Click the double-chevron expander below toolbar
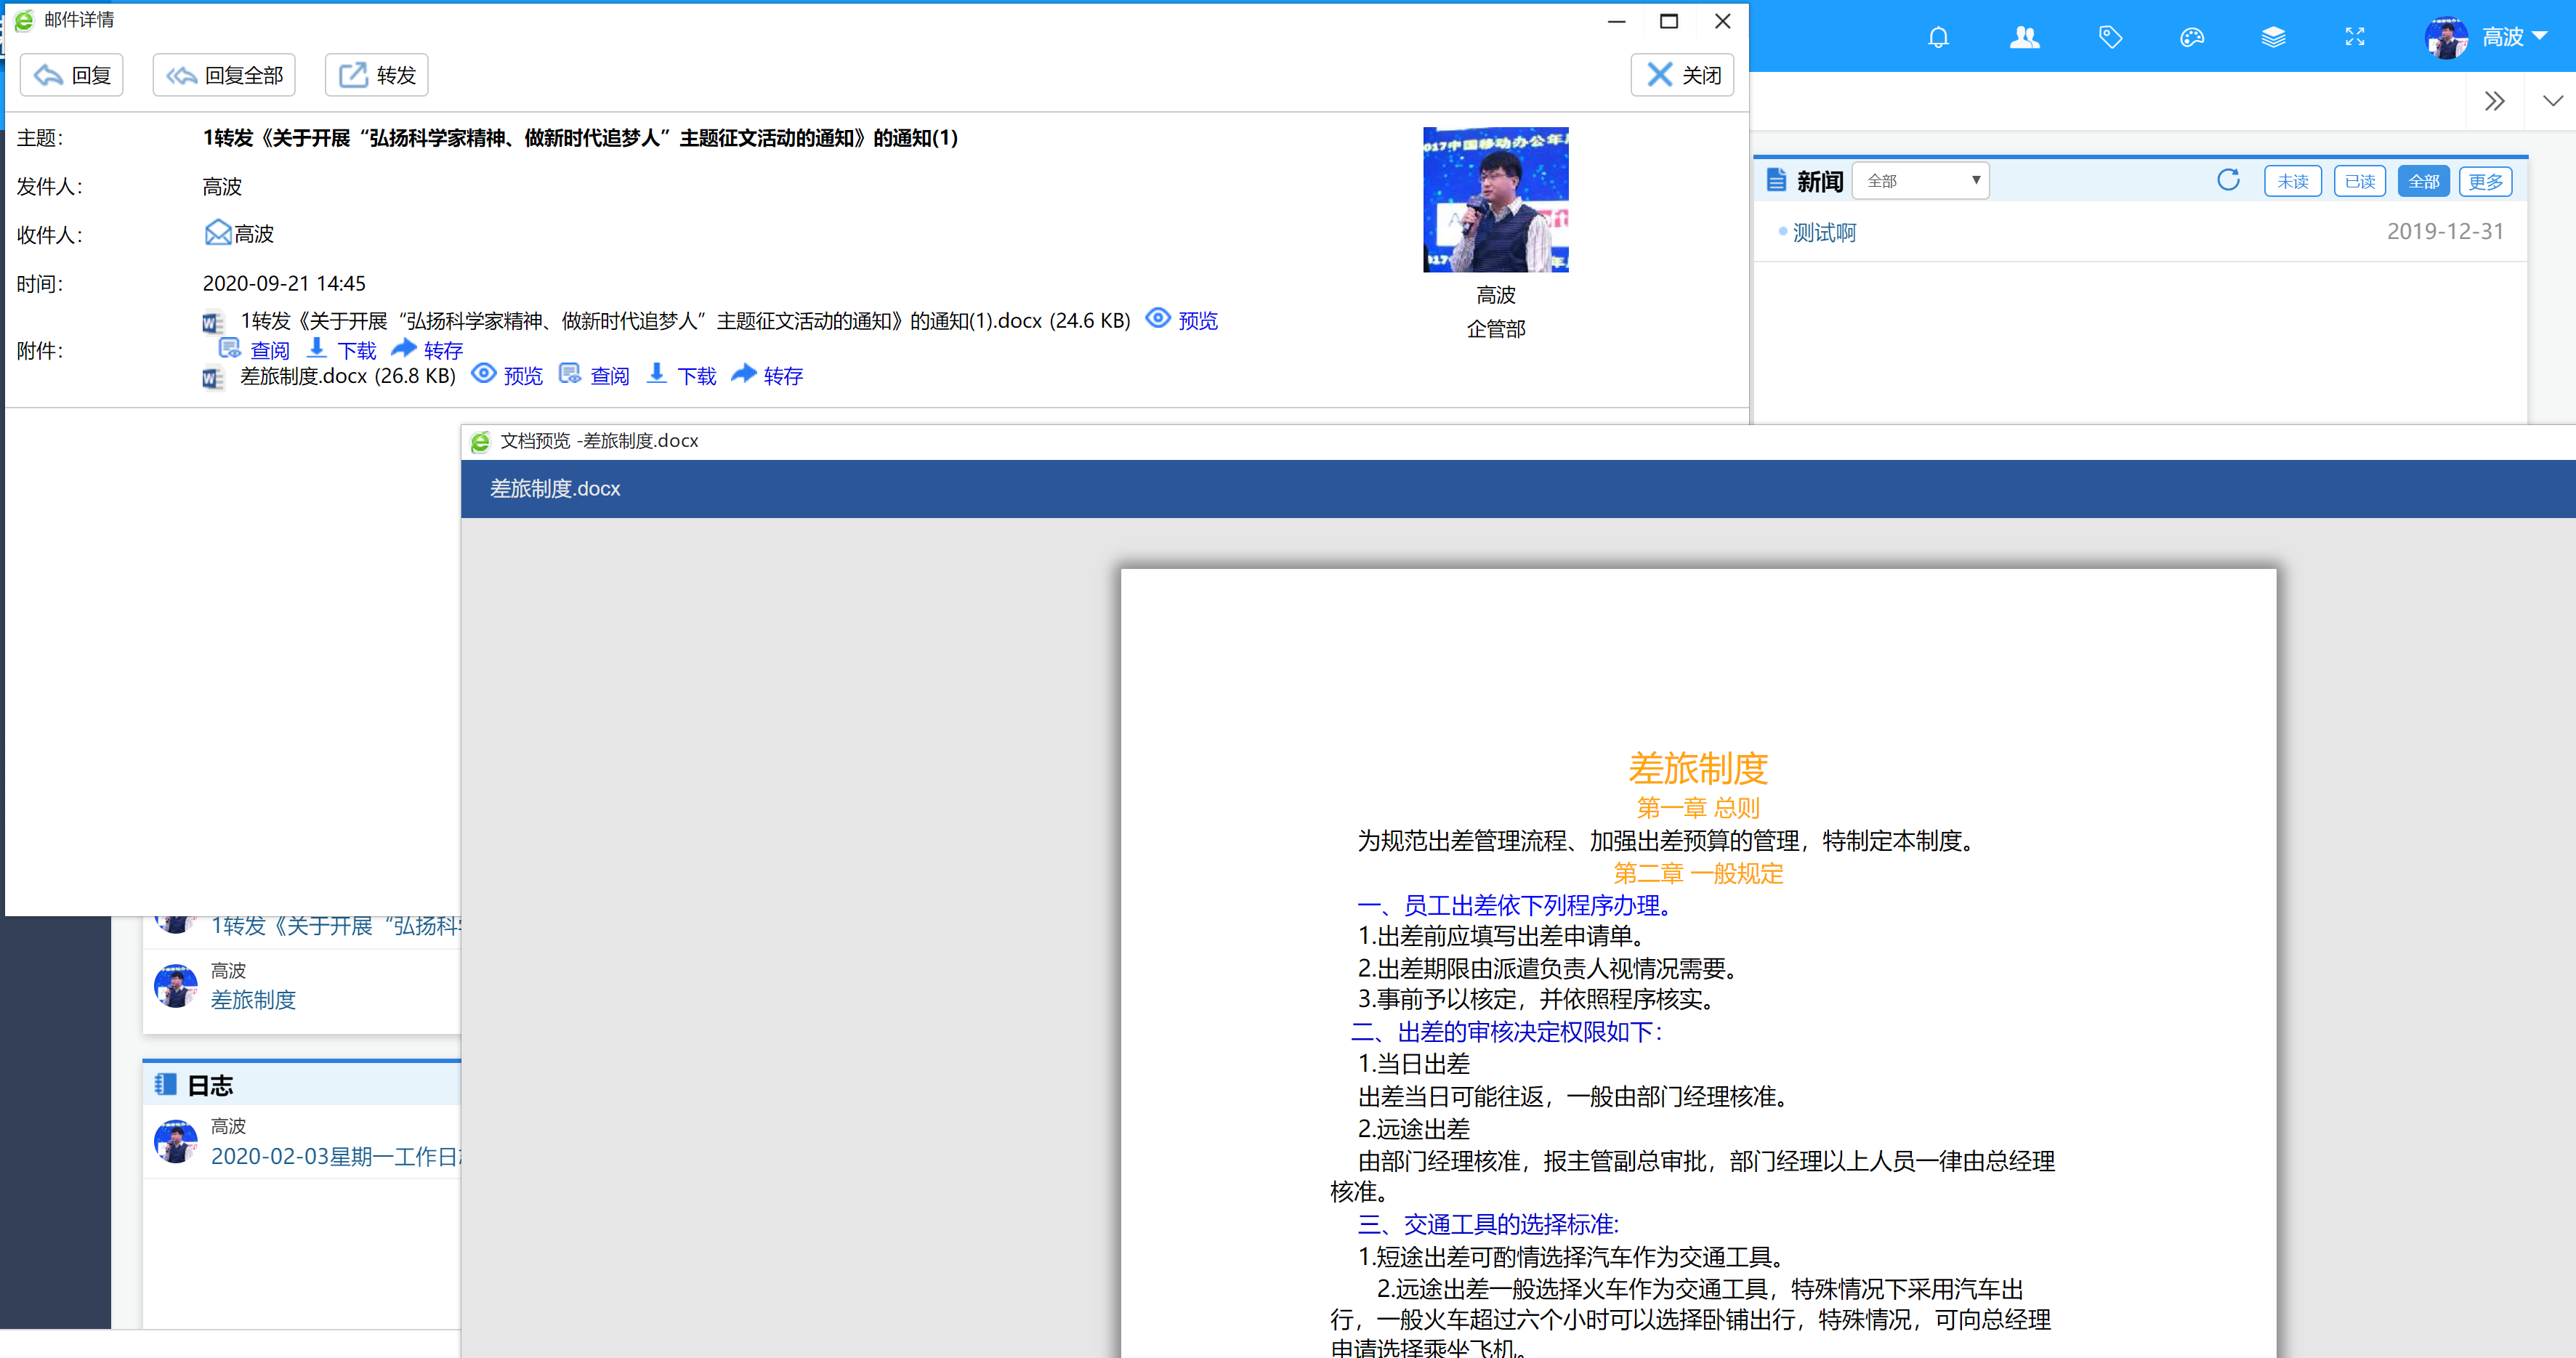 click(2494, 100)
